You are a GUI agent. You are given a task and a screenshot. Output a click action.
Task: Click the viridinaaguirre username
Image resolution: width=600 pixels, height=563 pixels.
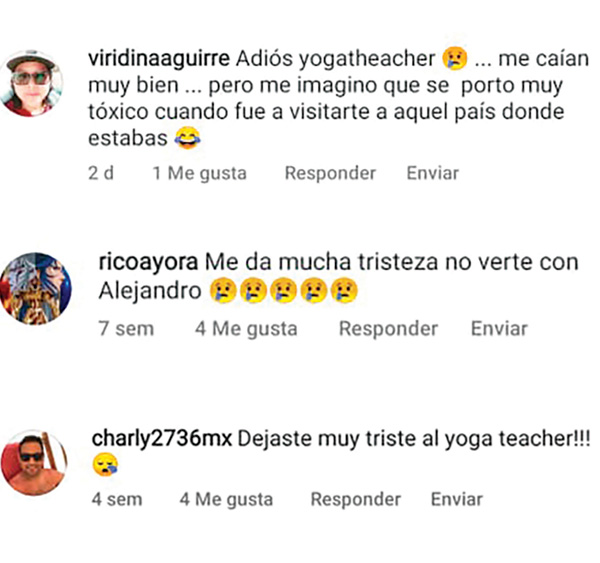159,59
